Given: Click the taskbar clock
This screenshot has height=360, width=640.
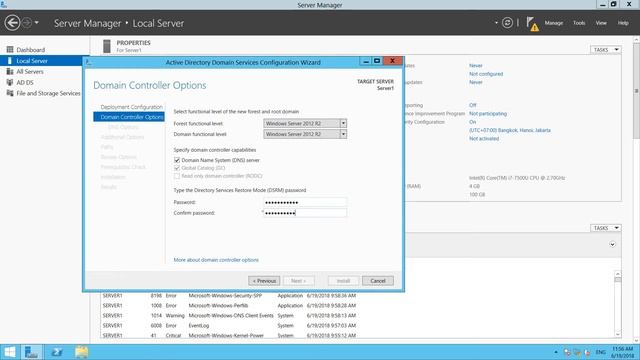Looking at the screenshot, I should (x=622, y=352).
